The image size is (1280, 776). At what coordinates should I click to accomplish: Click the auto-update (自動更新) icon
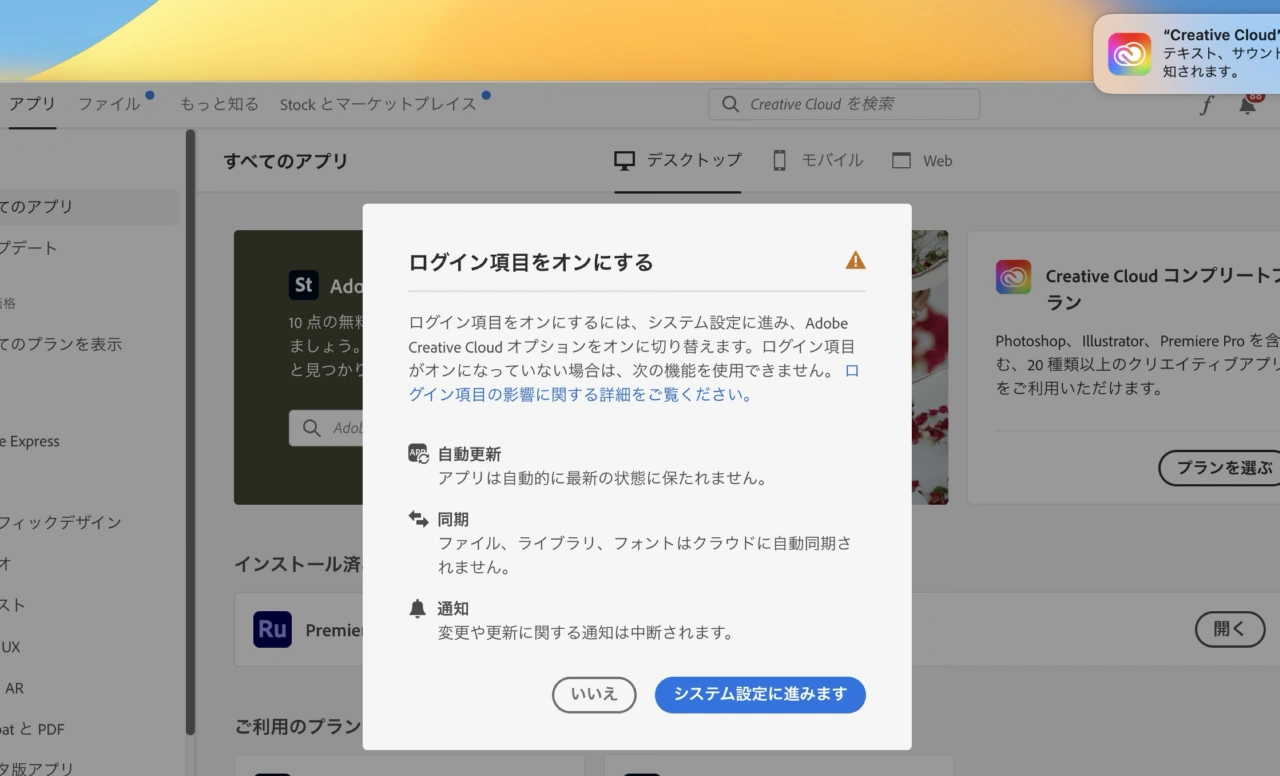coord(418,453)
